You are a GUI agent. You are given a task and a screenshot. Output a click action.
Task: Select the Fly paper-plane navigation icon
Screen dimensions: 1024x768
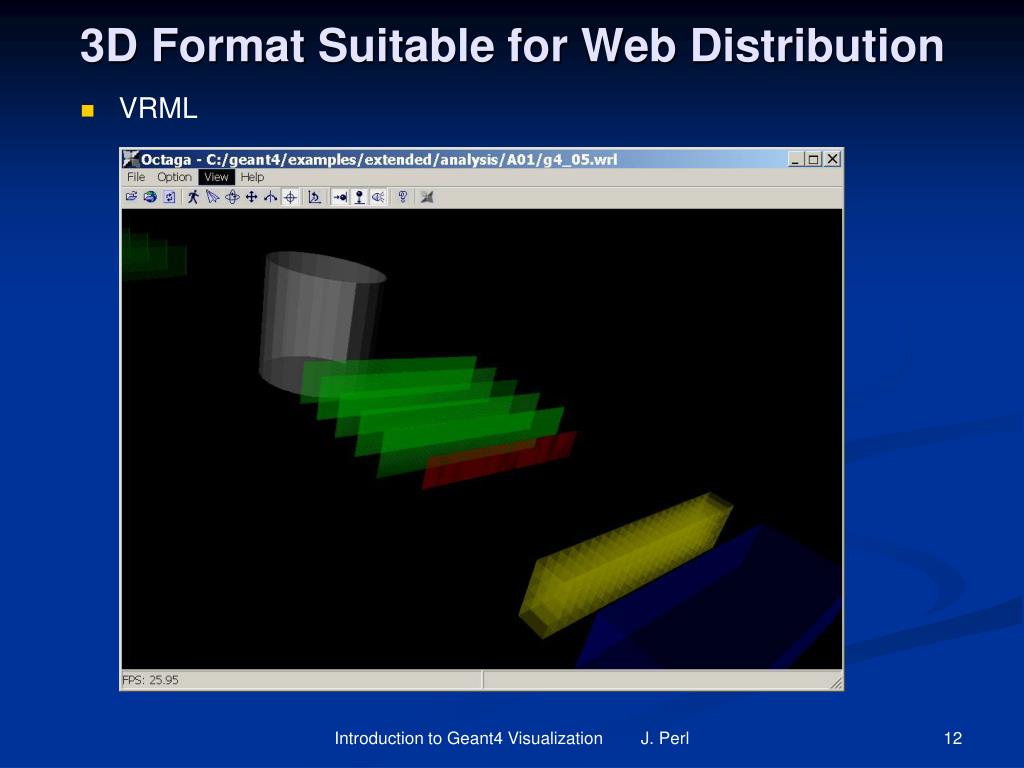(x=212, y=197)
